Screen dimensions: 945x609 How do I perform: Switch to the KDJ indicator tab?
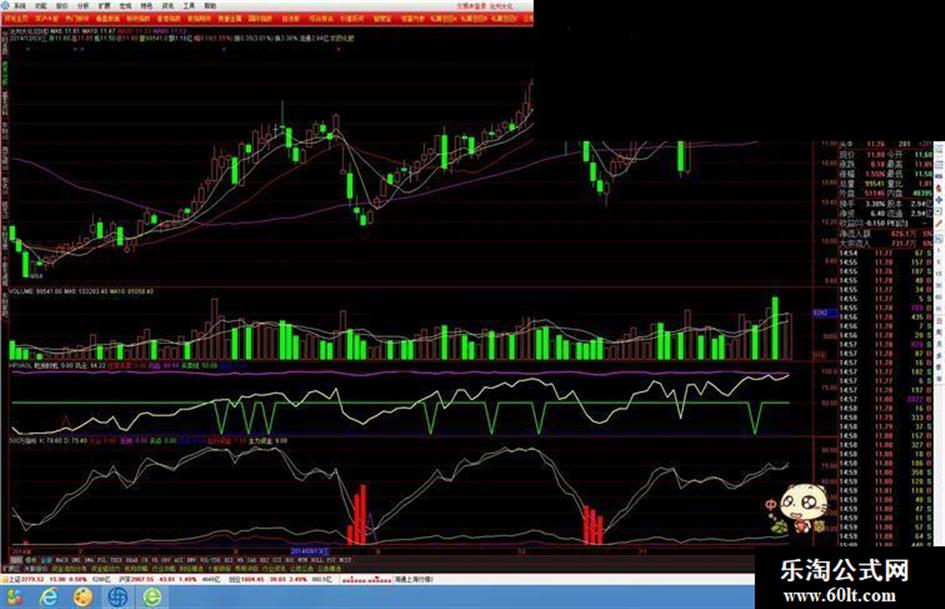tap(263, 560)
